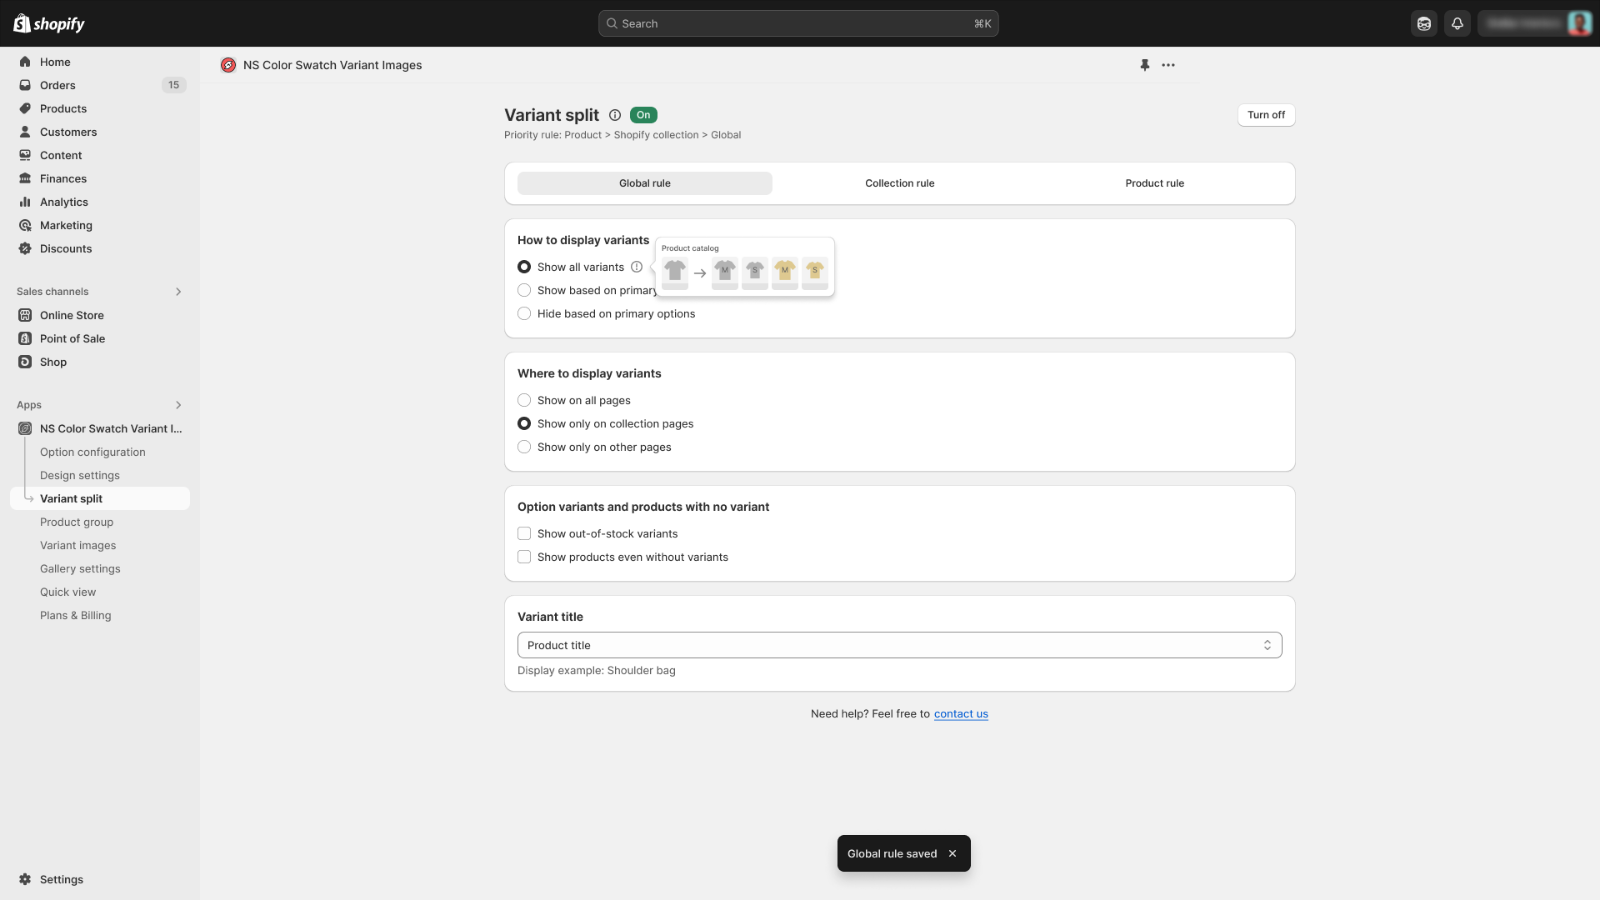
Task: Click the green On status badge
Action: [644, 115]
